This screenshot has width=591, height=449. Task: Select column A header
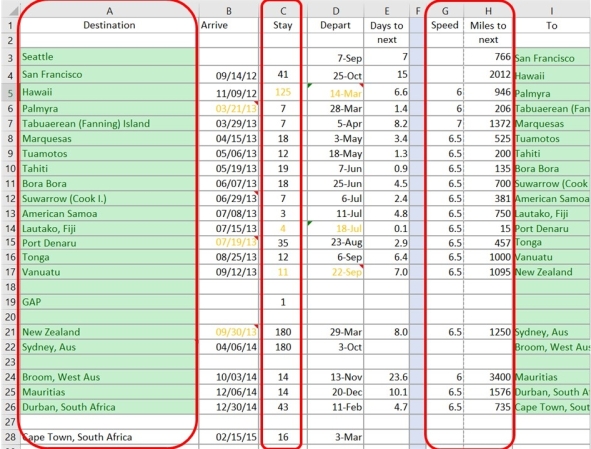[109, 11]
